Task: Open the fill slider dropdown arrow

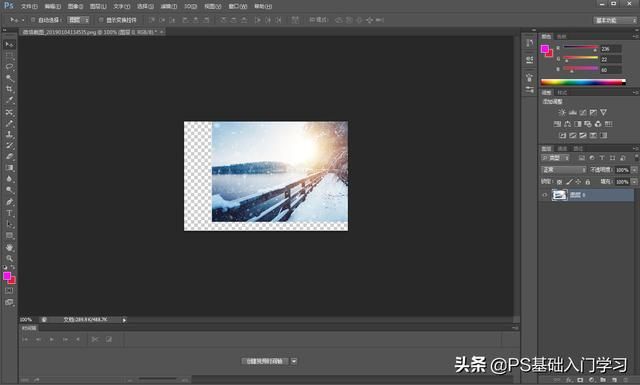Action: [634, 182]
